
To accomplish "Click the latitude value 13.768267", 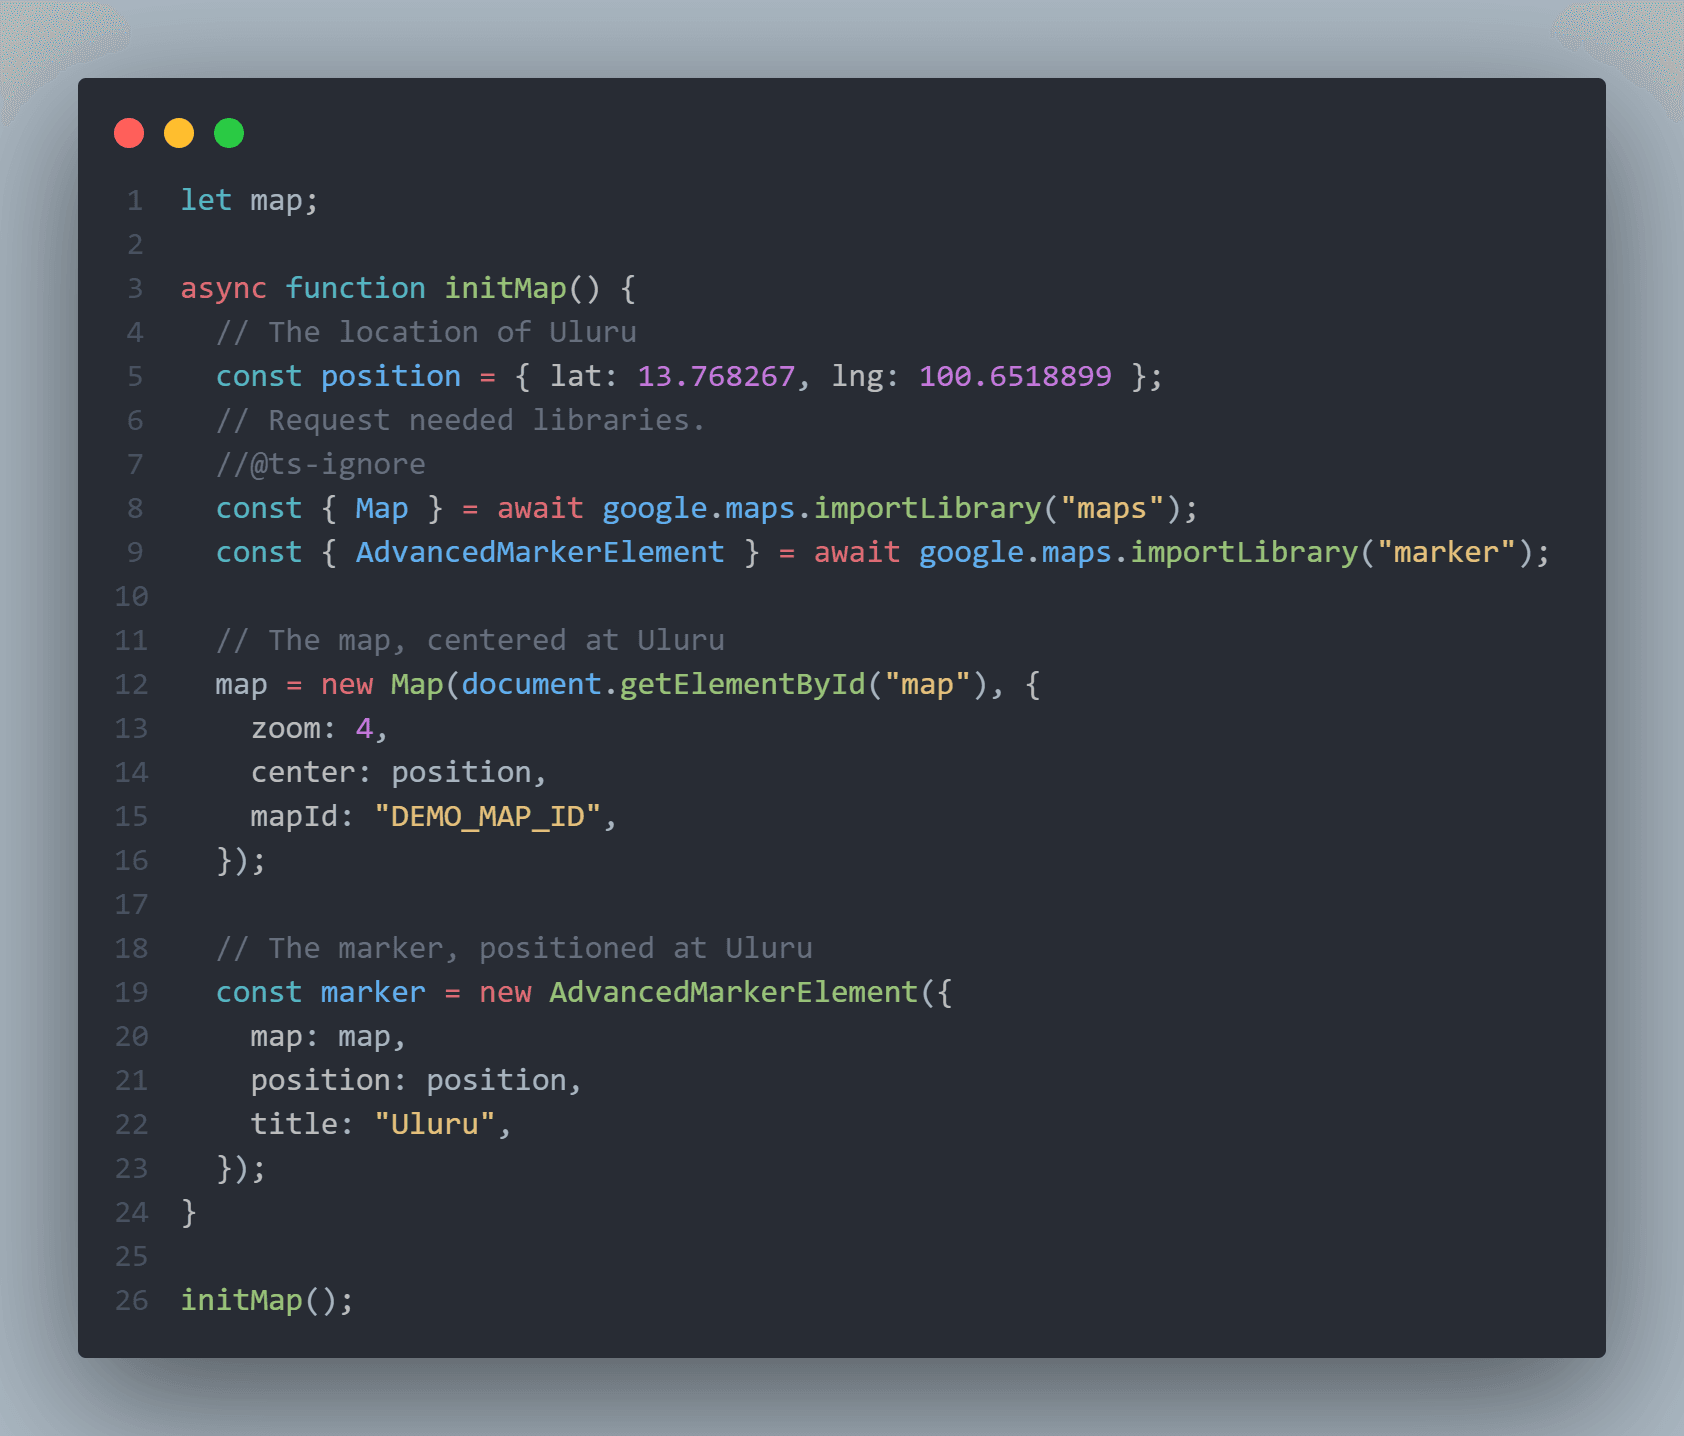I will click(x=716, y=377).
